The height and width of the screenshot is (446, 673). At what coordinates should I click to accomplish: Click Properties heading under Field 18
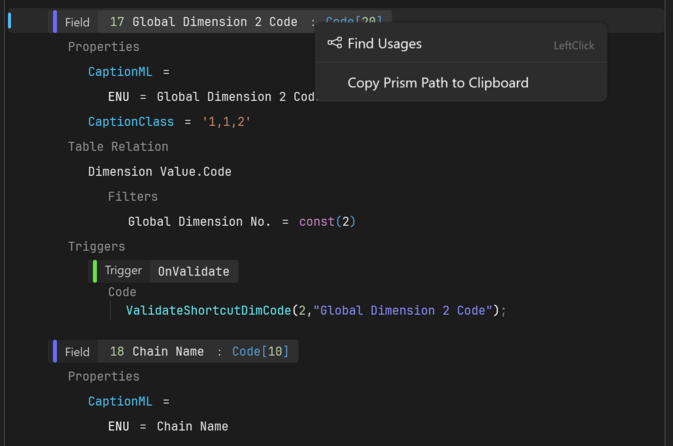103,376
